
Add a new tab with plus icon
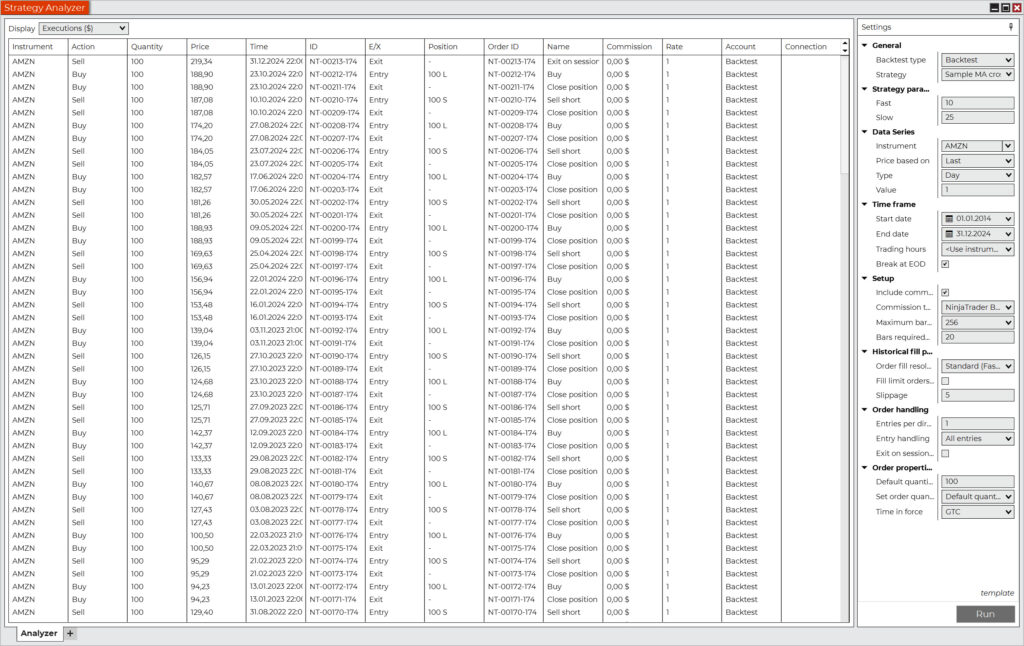[70, 633]
